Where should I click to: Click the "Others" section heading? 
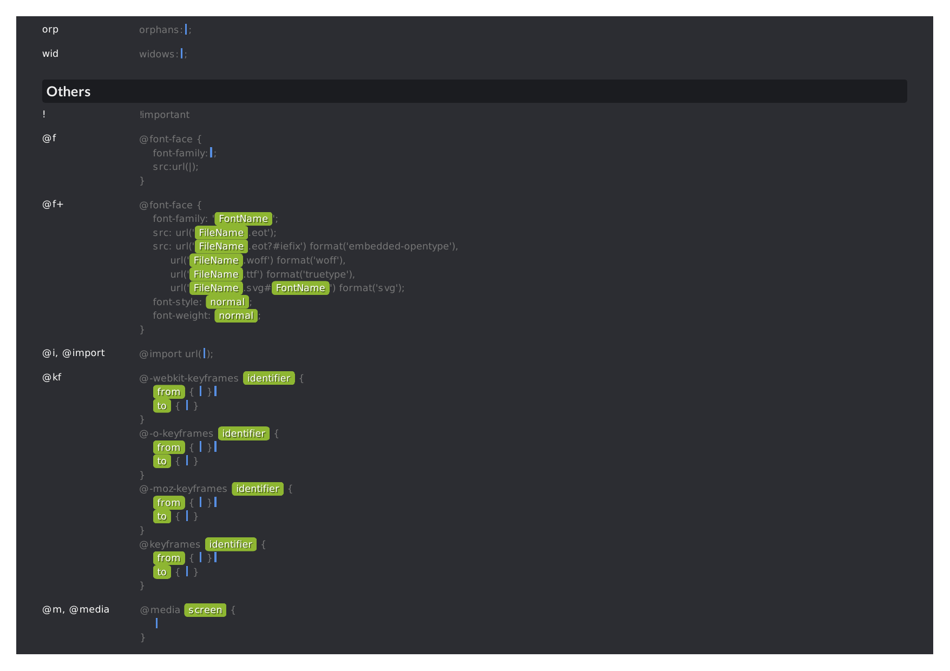point(68,91)
